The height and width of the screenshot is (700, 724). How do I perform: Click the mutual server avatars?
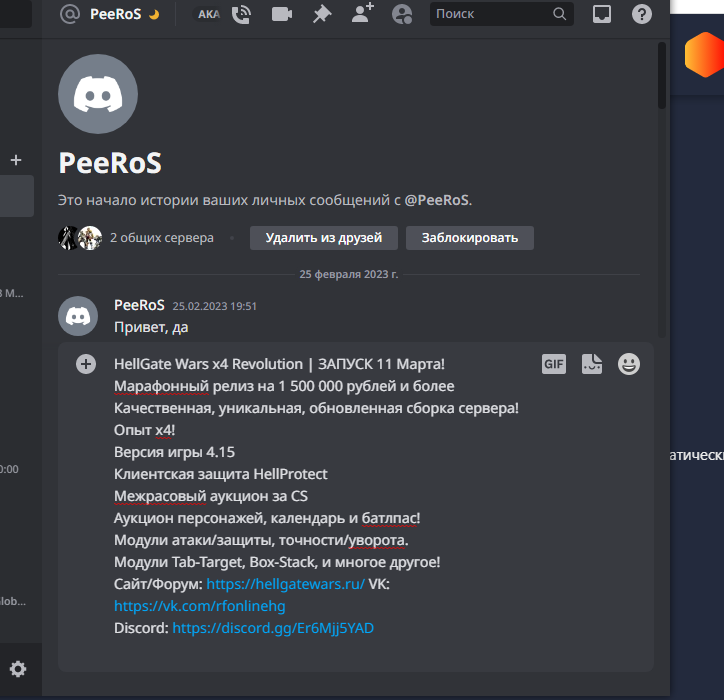pyautogui.click(x=80, y=238)
